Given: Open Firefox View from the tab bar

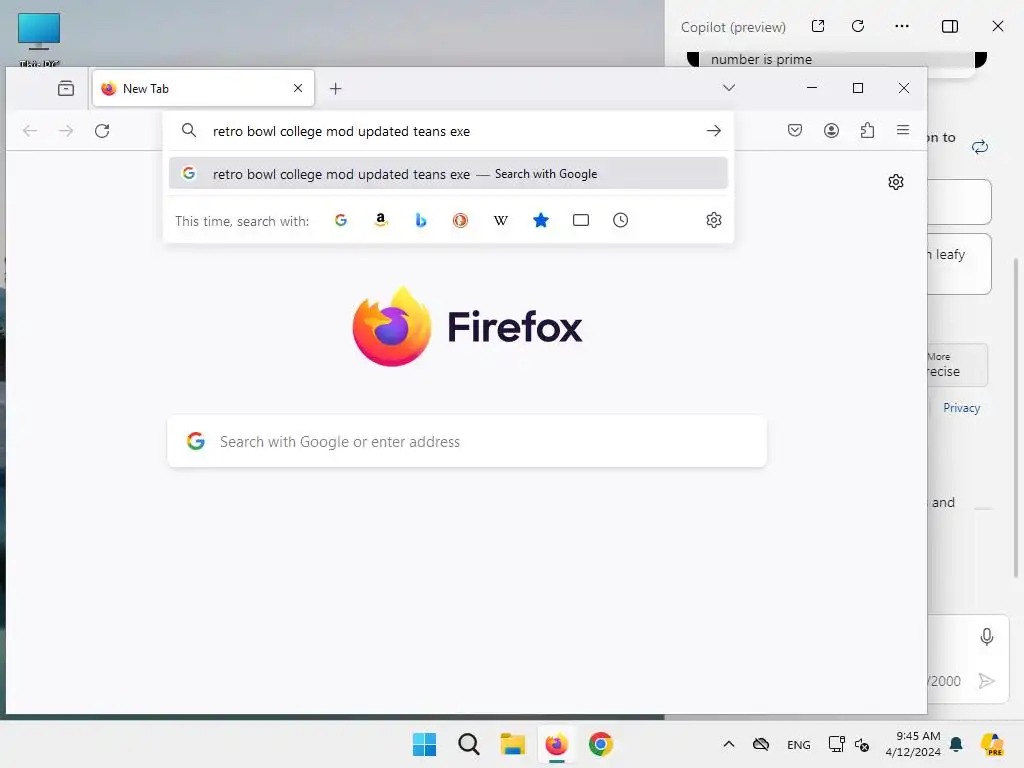Looking at the screenshot, I should pos(66,88).
